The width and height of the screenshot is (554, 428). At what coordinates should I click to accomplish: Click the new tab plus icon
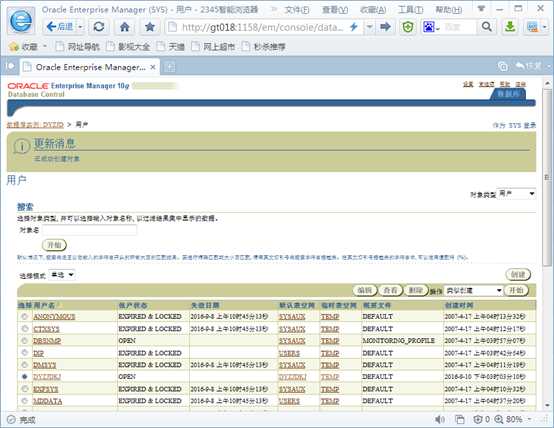pyautogui.click(x=170, y=67)
